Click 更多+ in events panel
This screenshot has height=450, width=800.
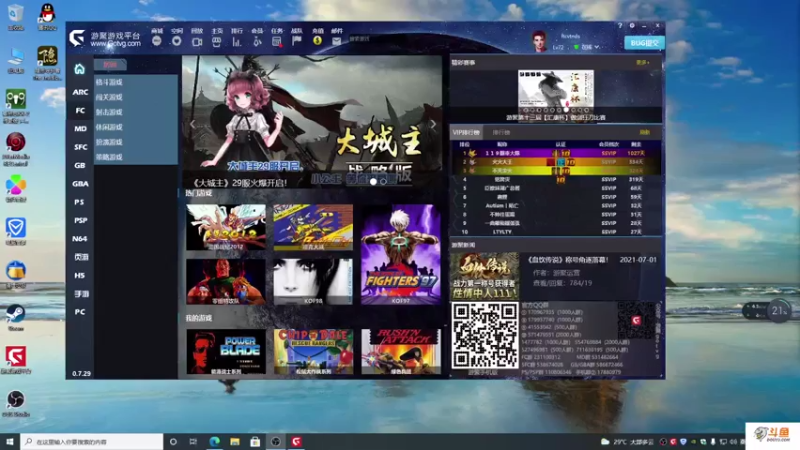[643, 63]
